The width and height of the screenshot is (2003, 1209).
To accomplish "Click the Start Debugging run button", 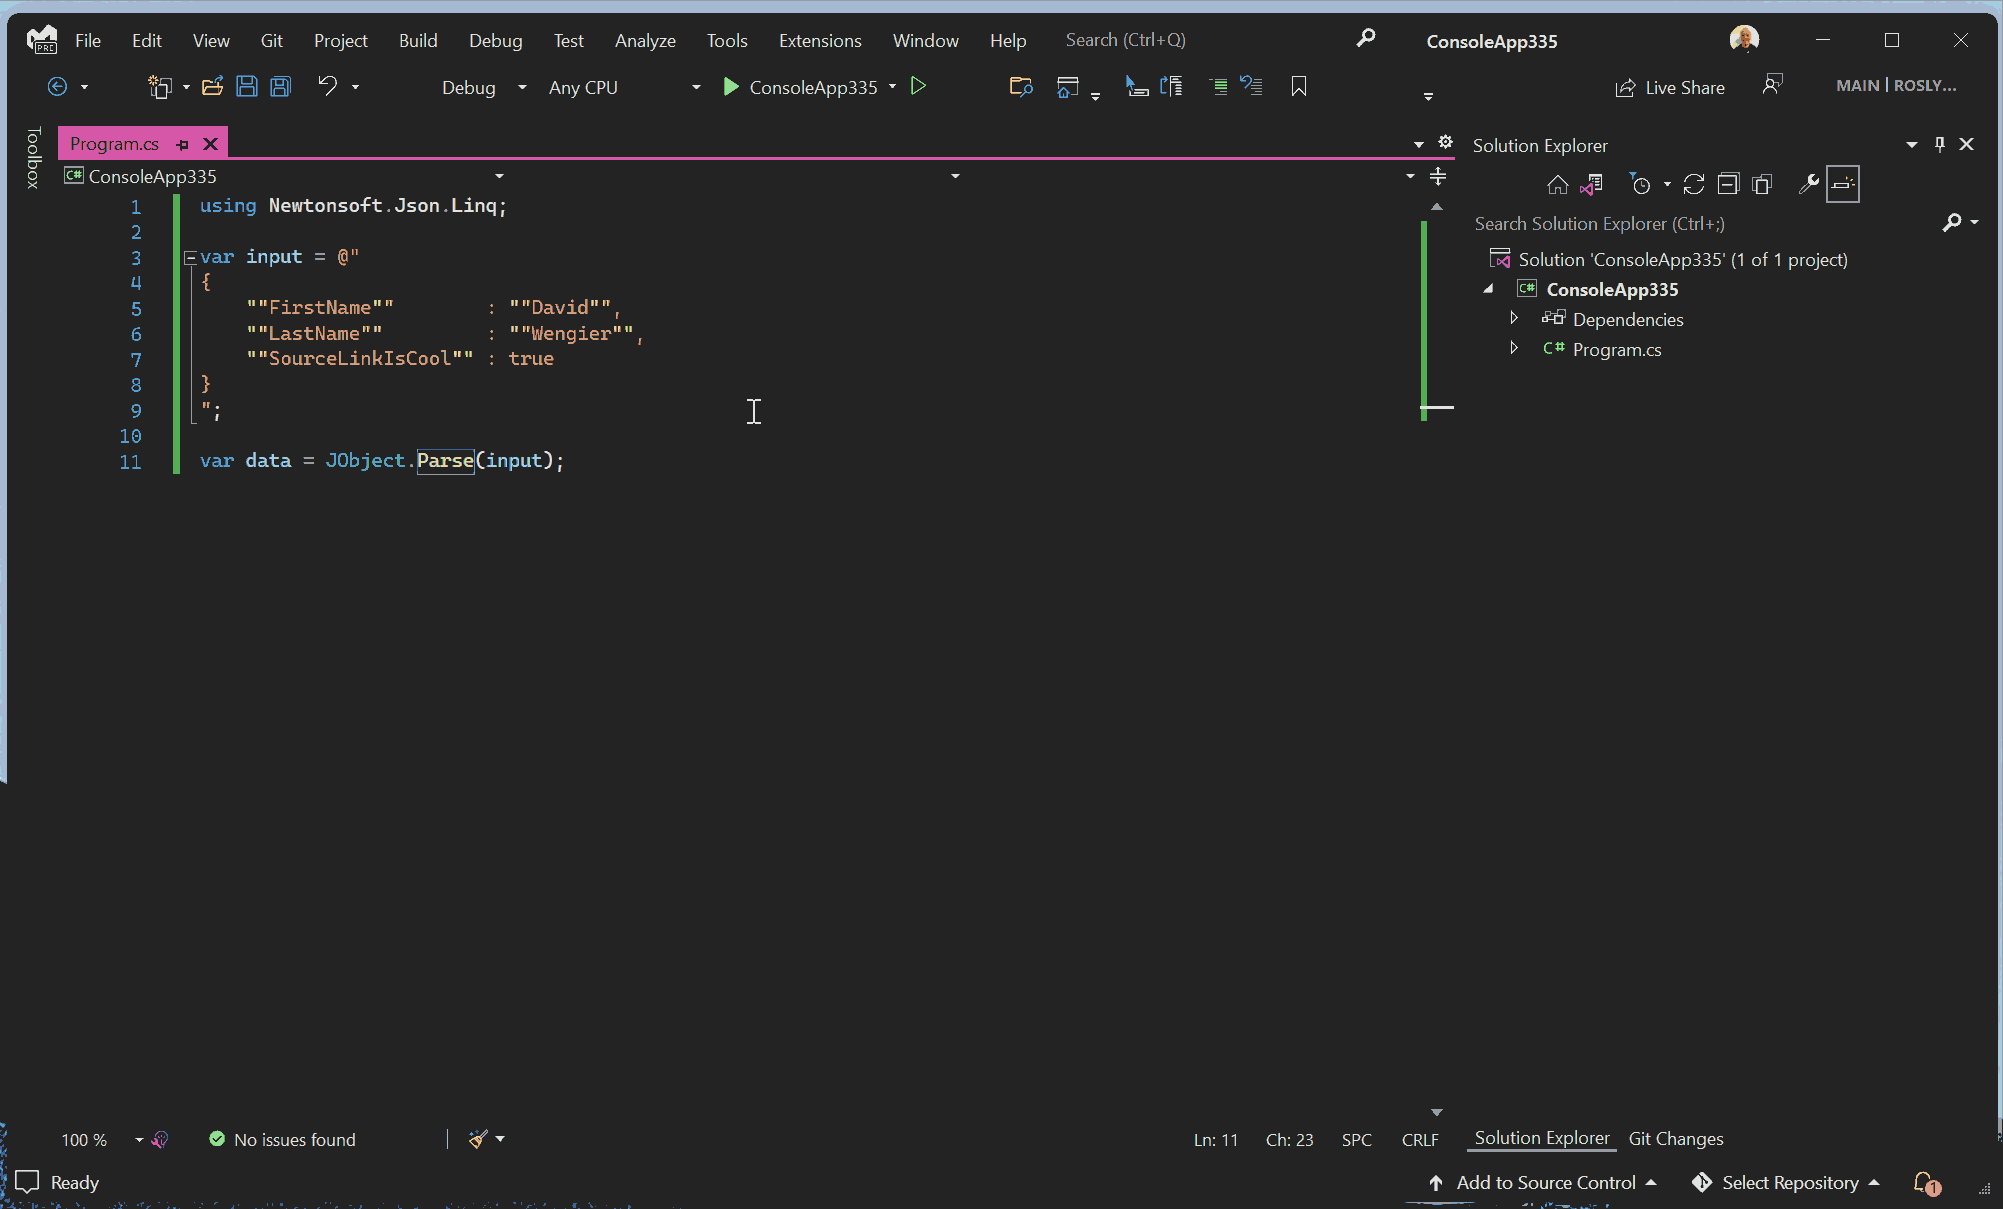I will (731, 87).
